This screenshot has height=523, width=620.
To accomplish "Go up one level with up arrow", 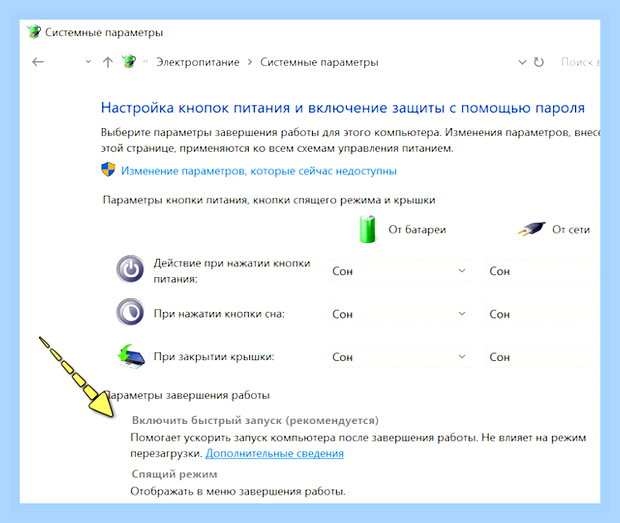I will 108,62.
